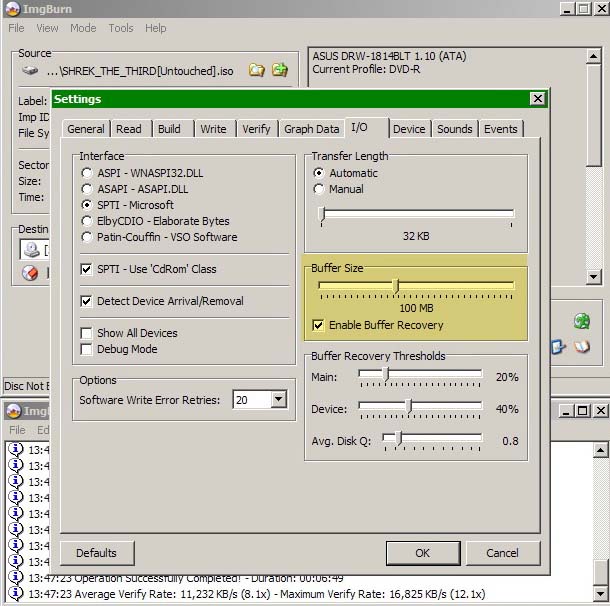Click OK to save settings

point(423,553)
